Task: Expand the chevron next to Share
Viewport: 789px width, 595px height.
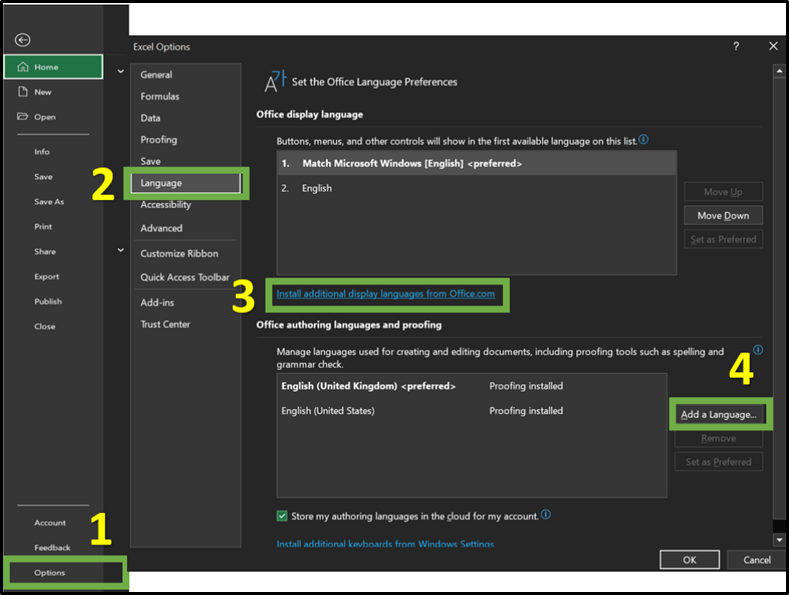Action: pyautogui.click(x=121, y=250)
